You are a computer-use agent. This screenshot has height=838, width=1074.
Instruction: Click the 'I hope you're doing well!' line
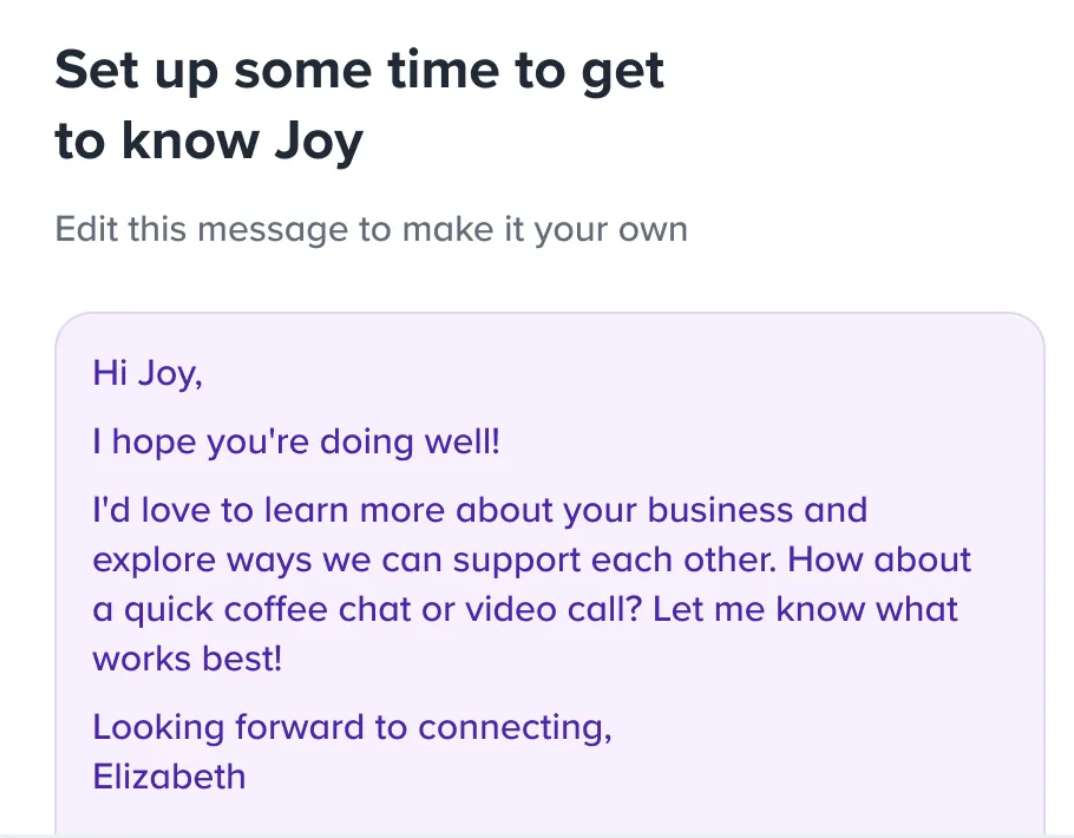click(296, 442)
